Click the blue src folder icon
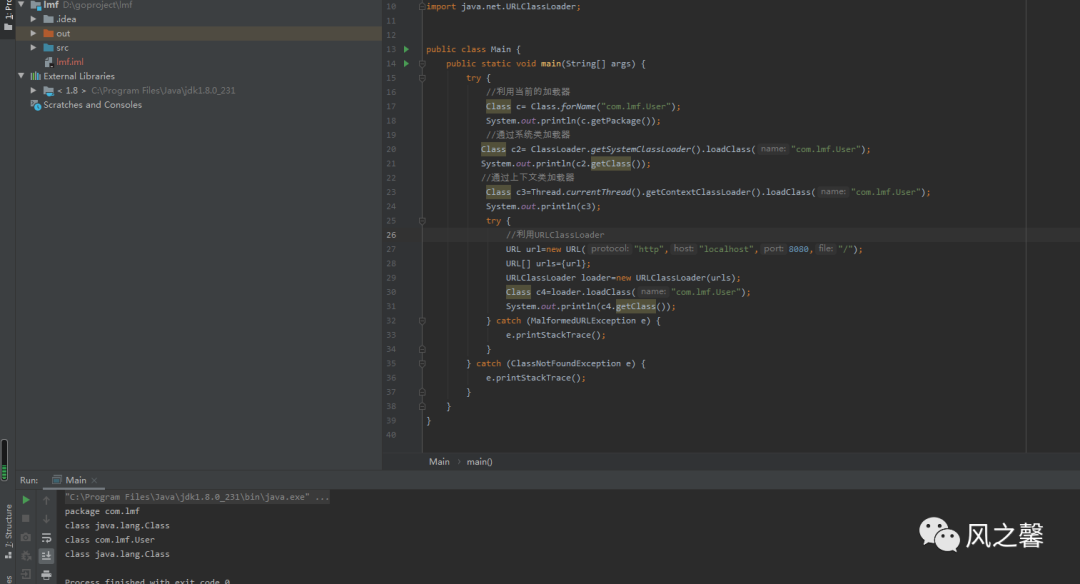The image size is (1080, 584). (x=48, y=48)
